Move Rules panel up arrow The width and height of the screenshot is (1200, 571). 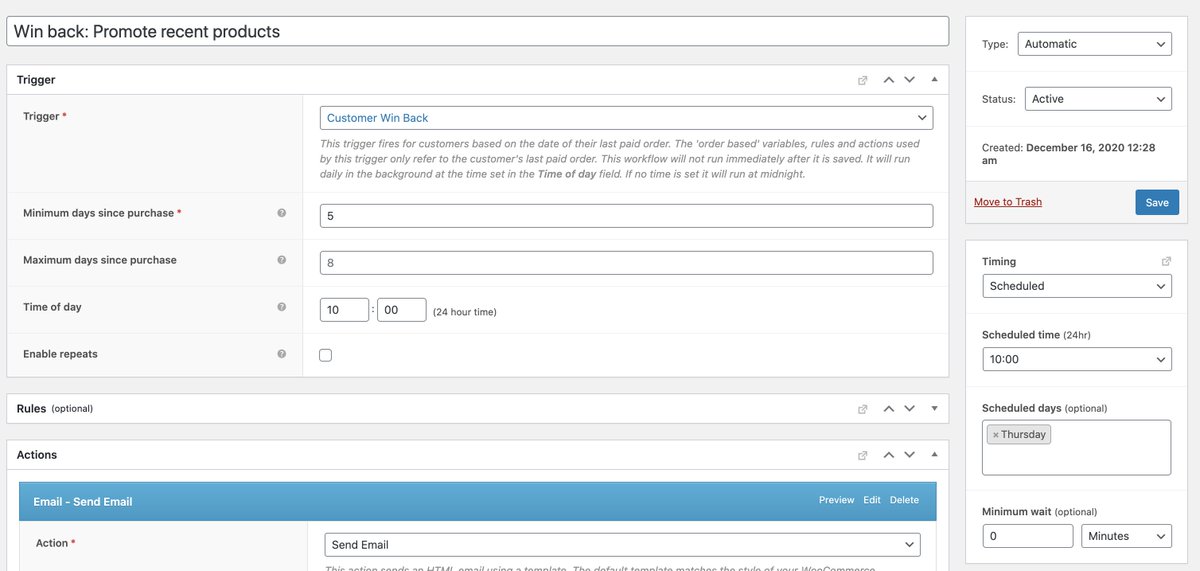click(x=888, y=409)
